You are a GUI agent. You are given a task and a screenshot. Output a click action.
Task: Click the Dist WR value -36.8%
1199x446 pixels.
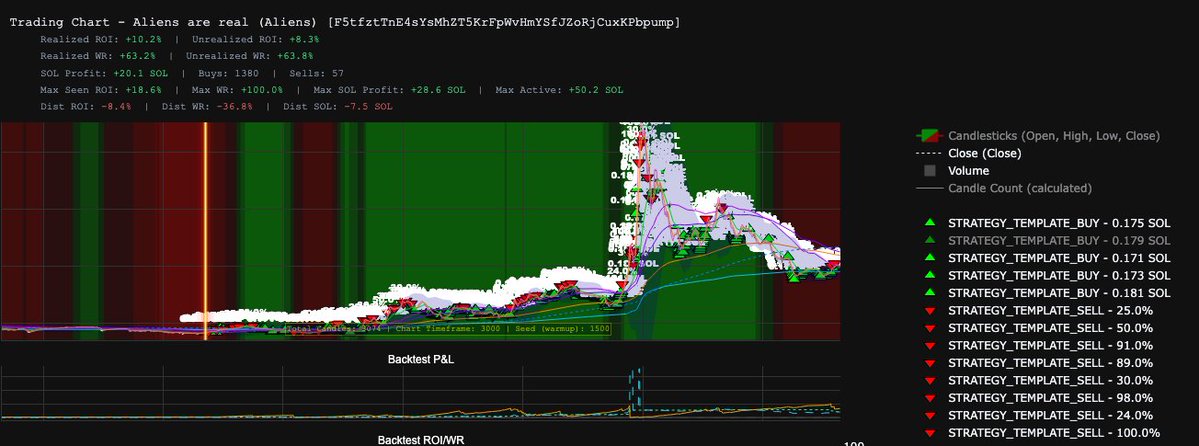pyautogui.click(x=234, y=106)
